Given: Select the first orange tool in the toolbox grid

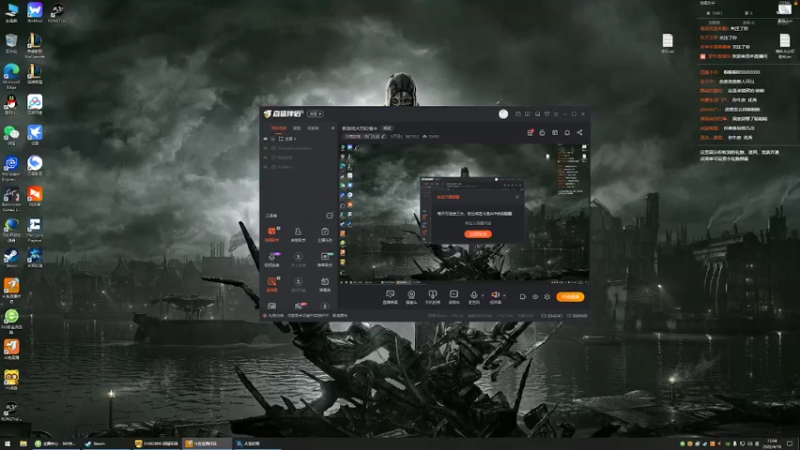Looking at the screenshot, I should (x=272, y=234).
